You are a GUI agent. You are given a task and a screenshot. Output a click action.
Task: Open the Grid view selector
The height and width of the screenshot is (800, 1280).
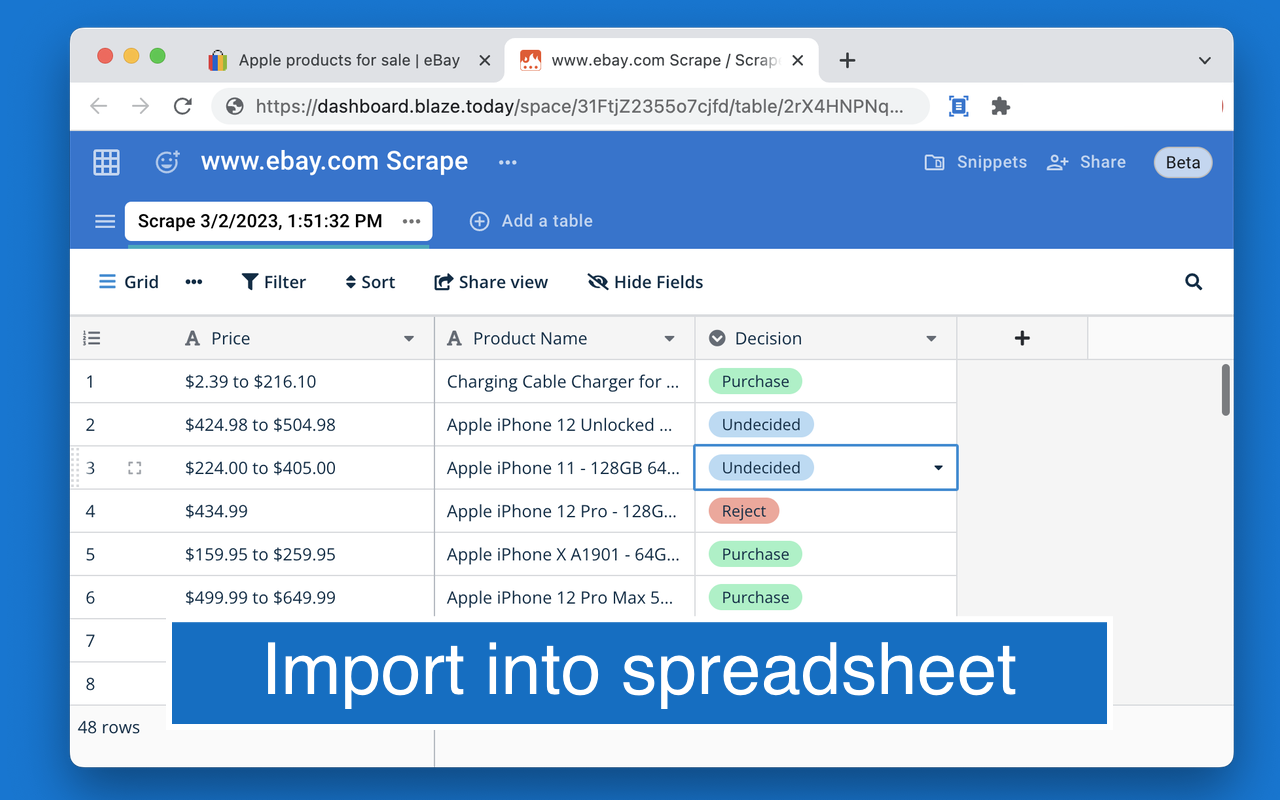[x=128, y=282]
